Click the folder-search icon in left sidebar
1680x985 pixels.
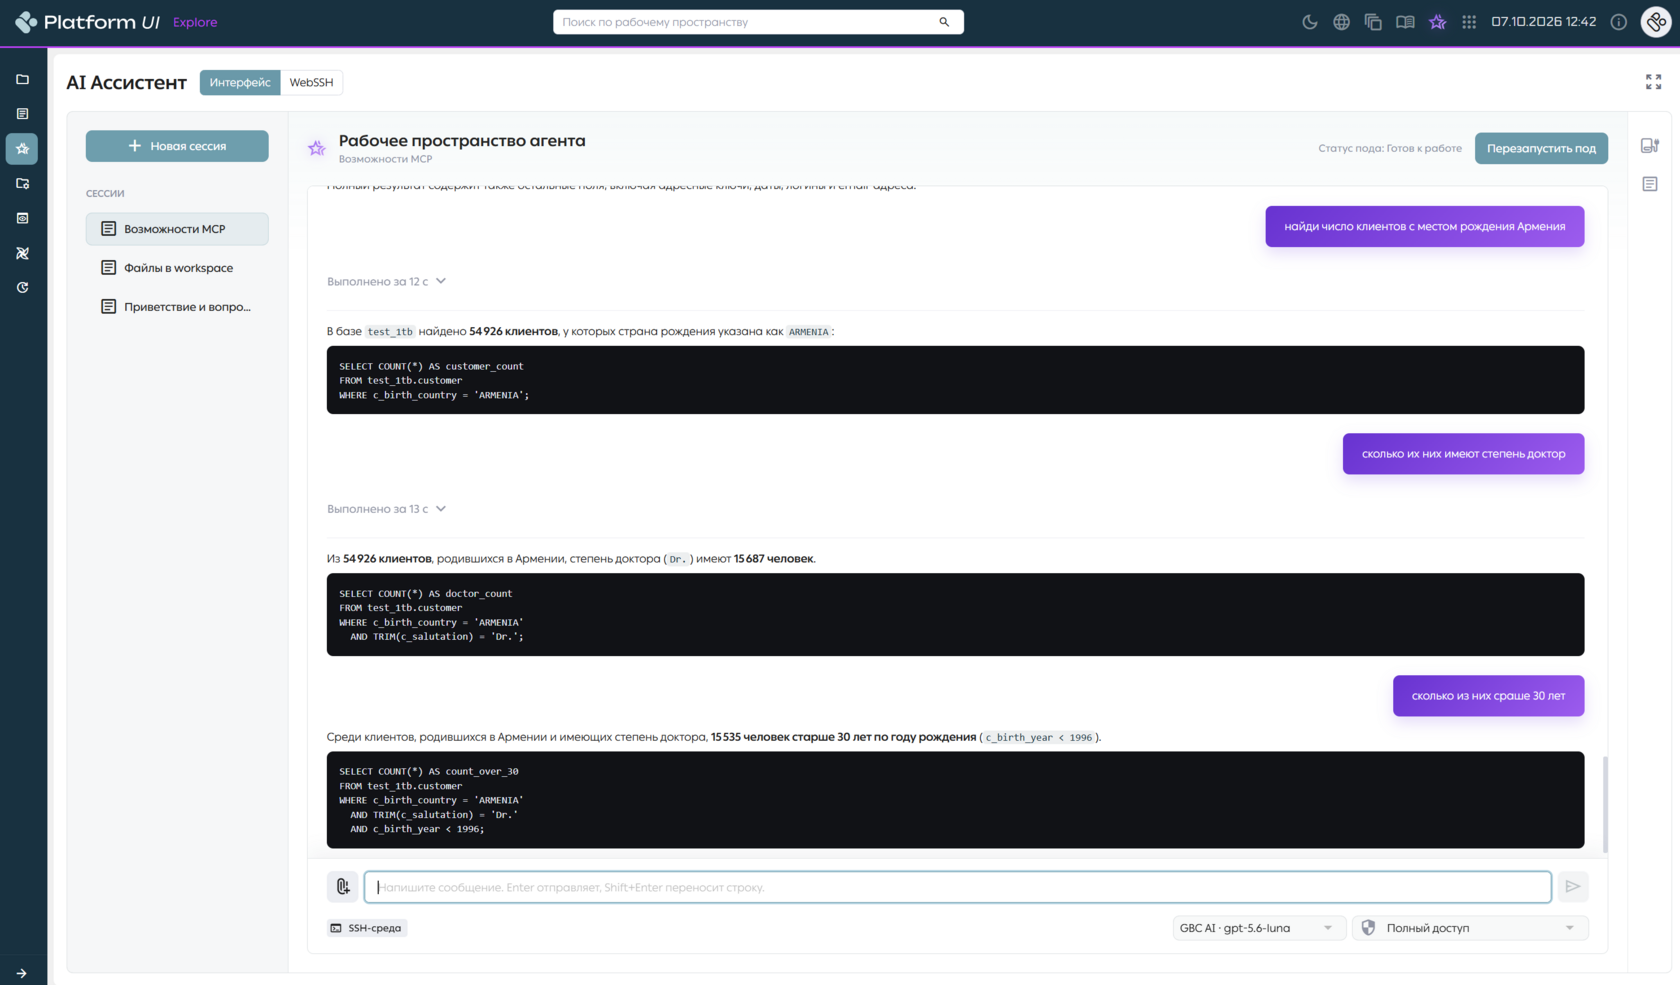22,183
